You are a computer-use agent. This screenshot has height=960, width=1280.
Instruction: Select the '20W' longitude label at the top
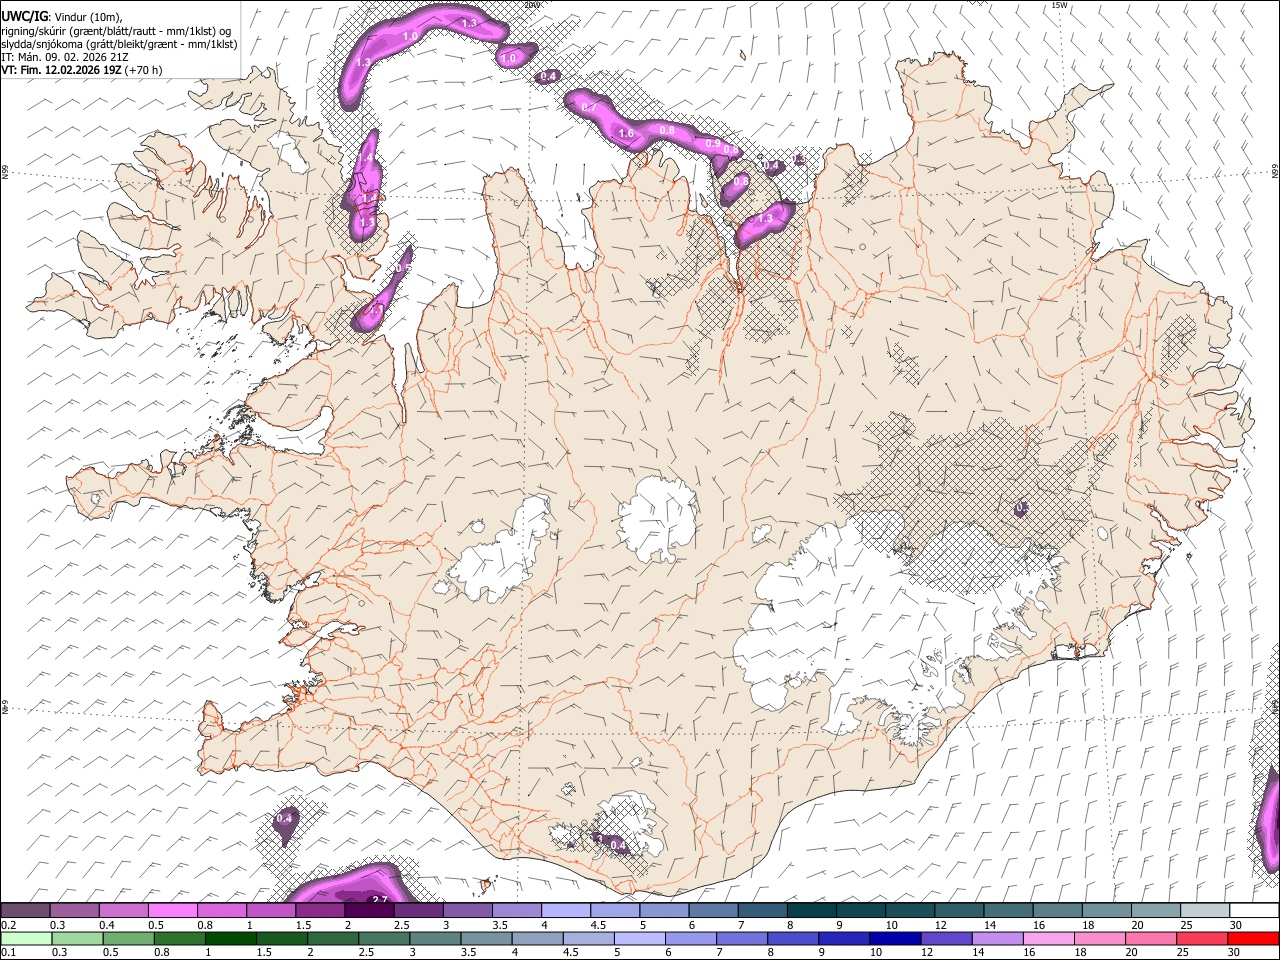tap(531, 5)
